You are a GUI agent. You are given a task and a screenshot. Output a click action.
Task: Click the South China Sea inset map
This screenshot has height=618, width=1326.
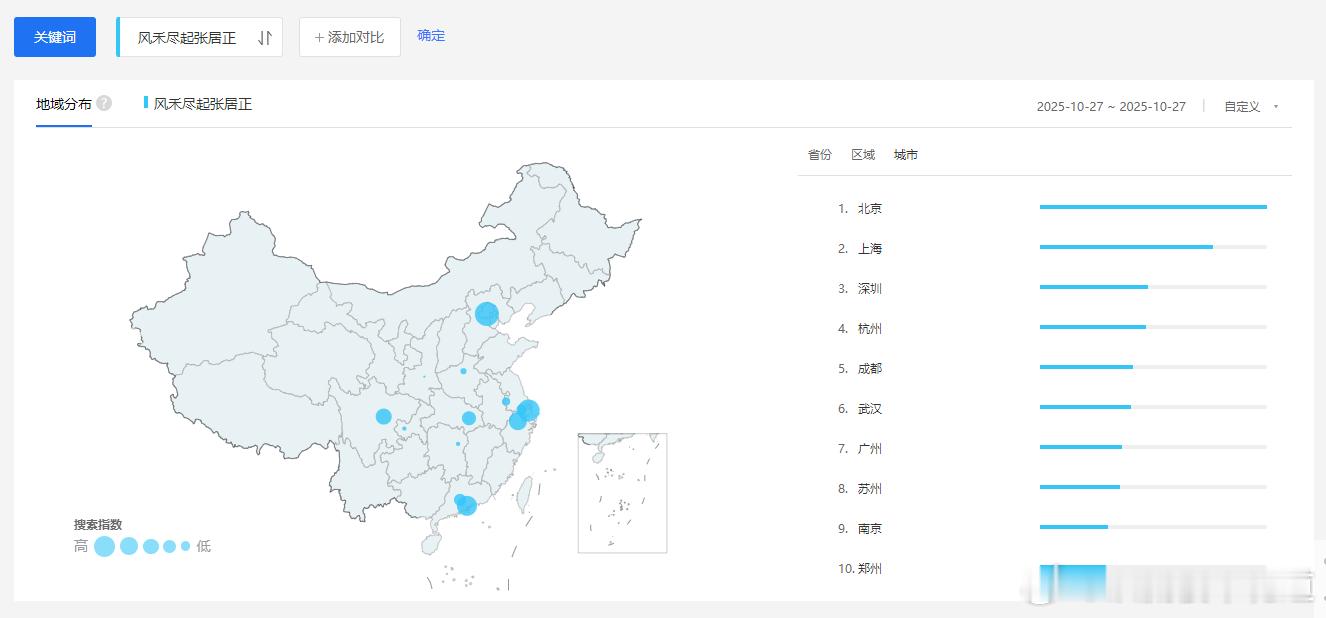click(622, 492)
